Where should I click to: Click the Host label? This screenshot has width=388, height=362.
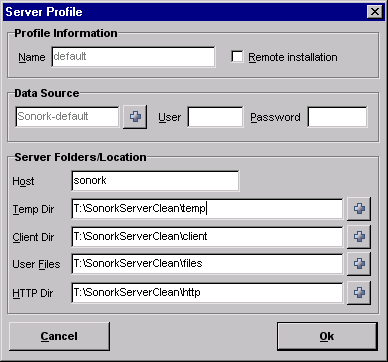pyautogui.click(x=23, y=181)
